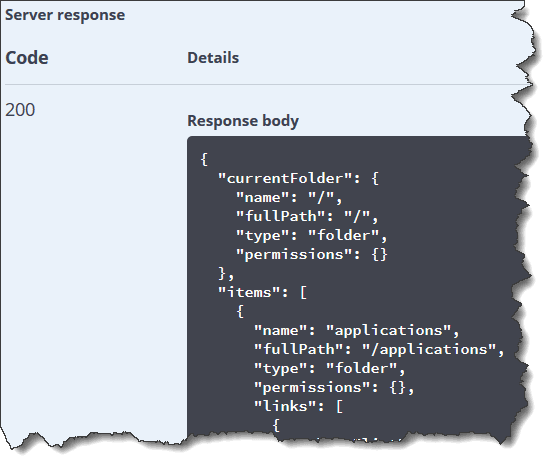The image size is (557, 471).
Task: Click the first "type": "folder" line
Action: pyautogui.click(x=312, y=236)
